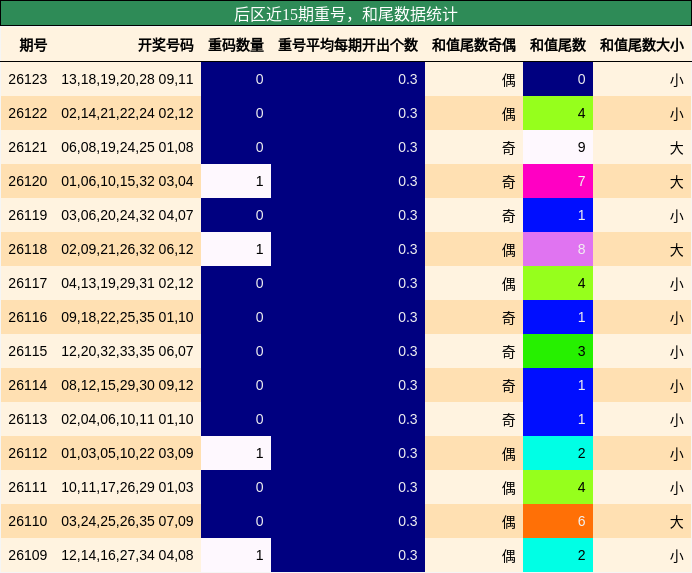Click the 和值尾数奇偶 column header
This screenshot has height=573, width=692.
(x=474, y=45)
